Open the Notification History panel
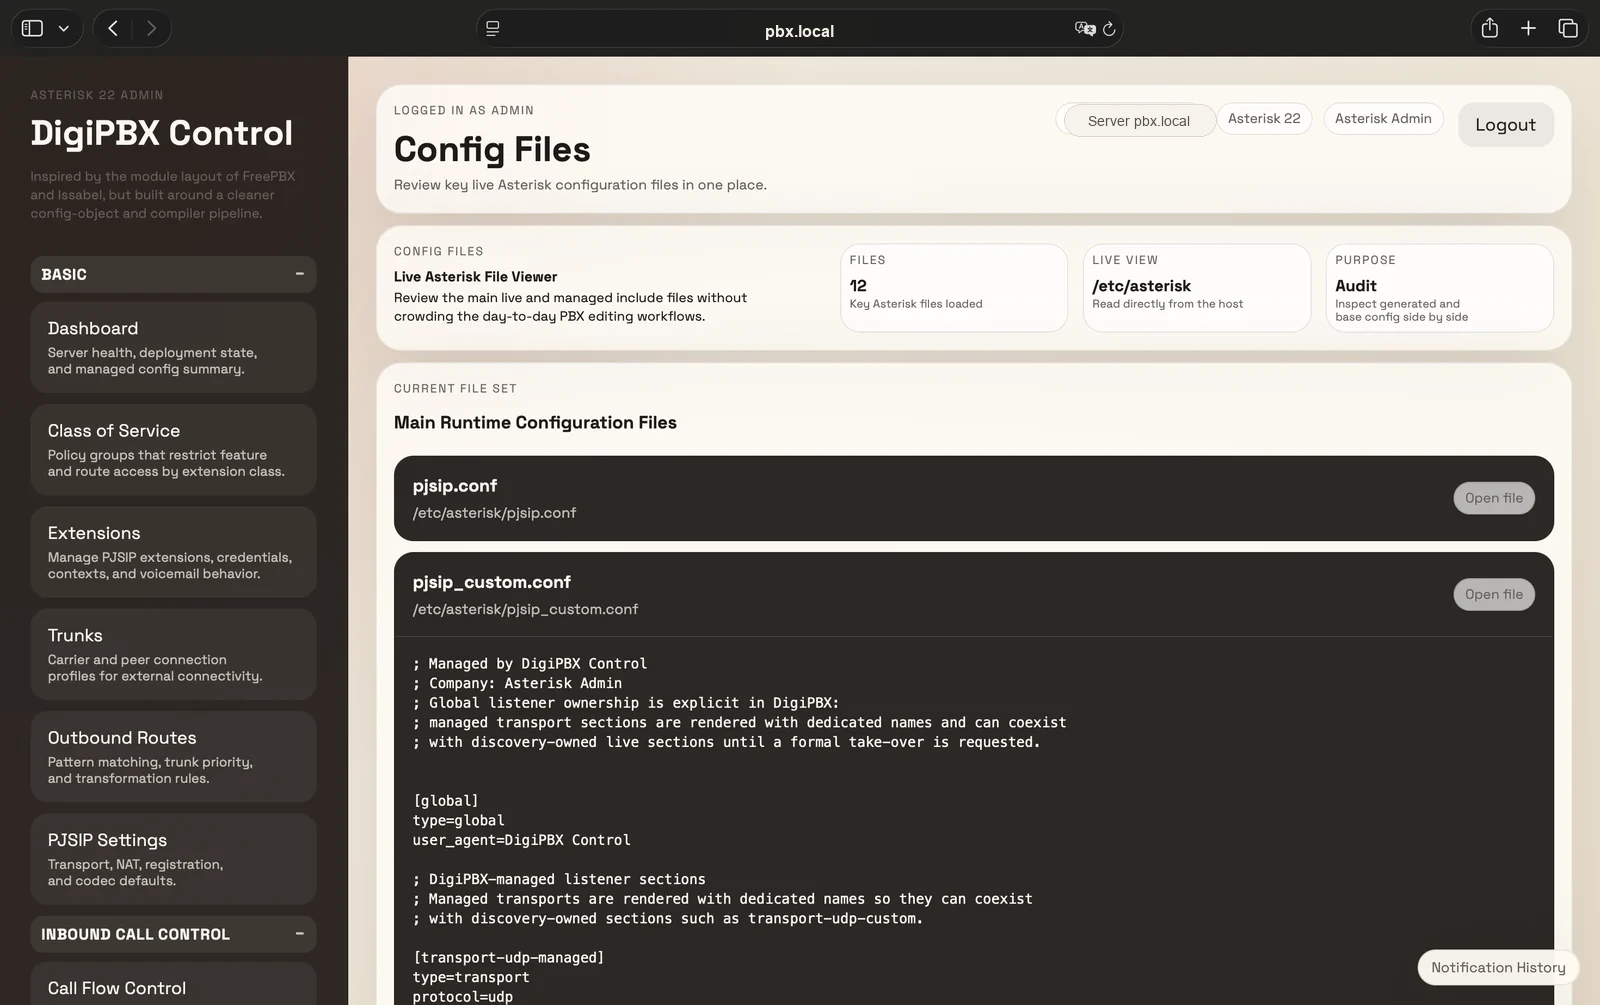This screenshot has width=1600, height=1005. pyautogui.click(x=1498, y=967)
